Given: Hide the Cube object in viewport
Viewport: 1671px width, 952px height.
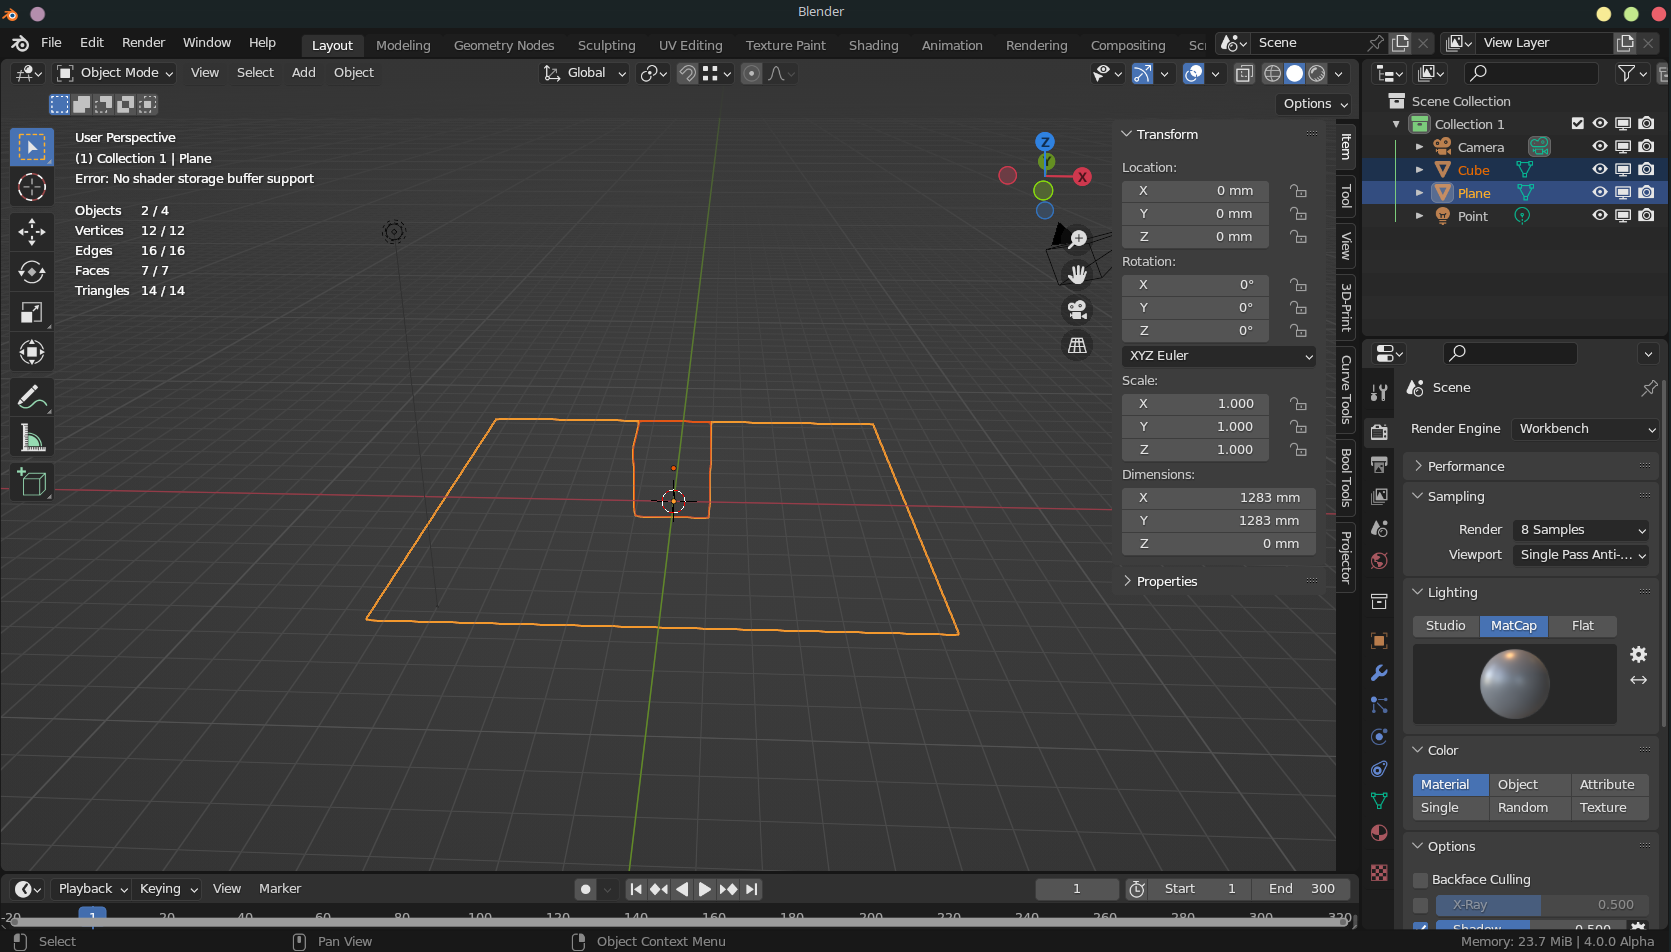Looking at the screenshot, I should [1600, 170].
